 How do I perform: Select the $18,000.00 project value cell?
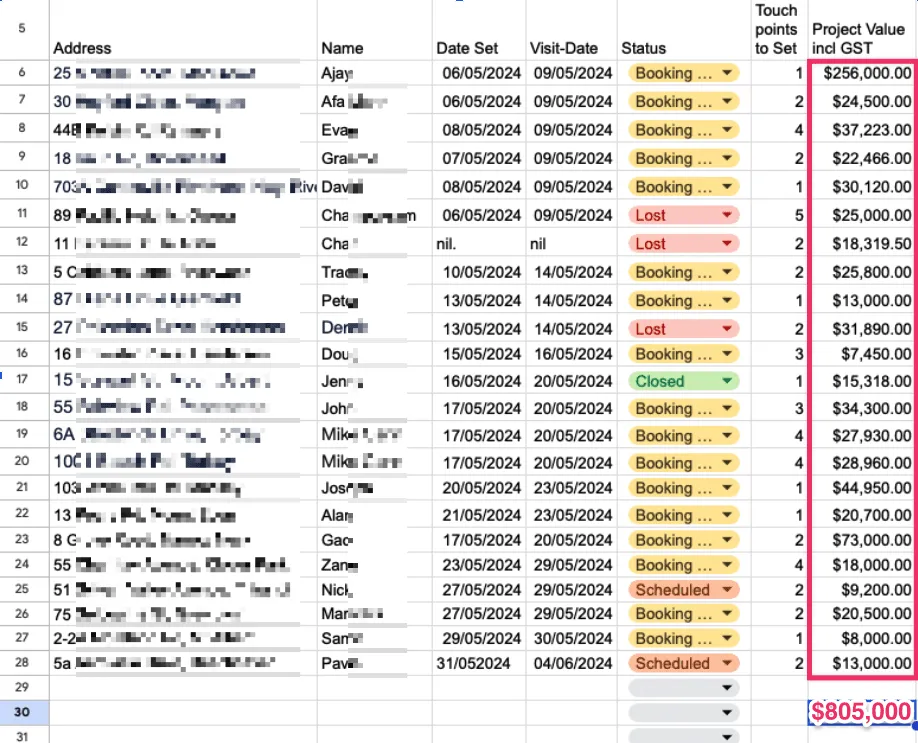[863, 565]
